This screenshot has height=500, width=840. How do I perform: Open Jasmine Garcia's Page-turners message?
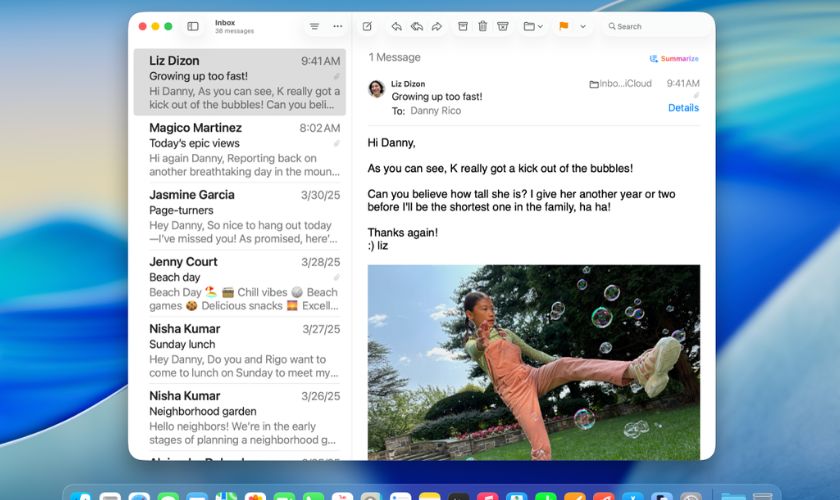240,217
